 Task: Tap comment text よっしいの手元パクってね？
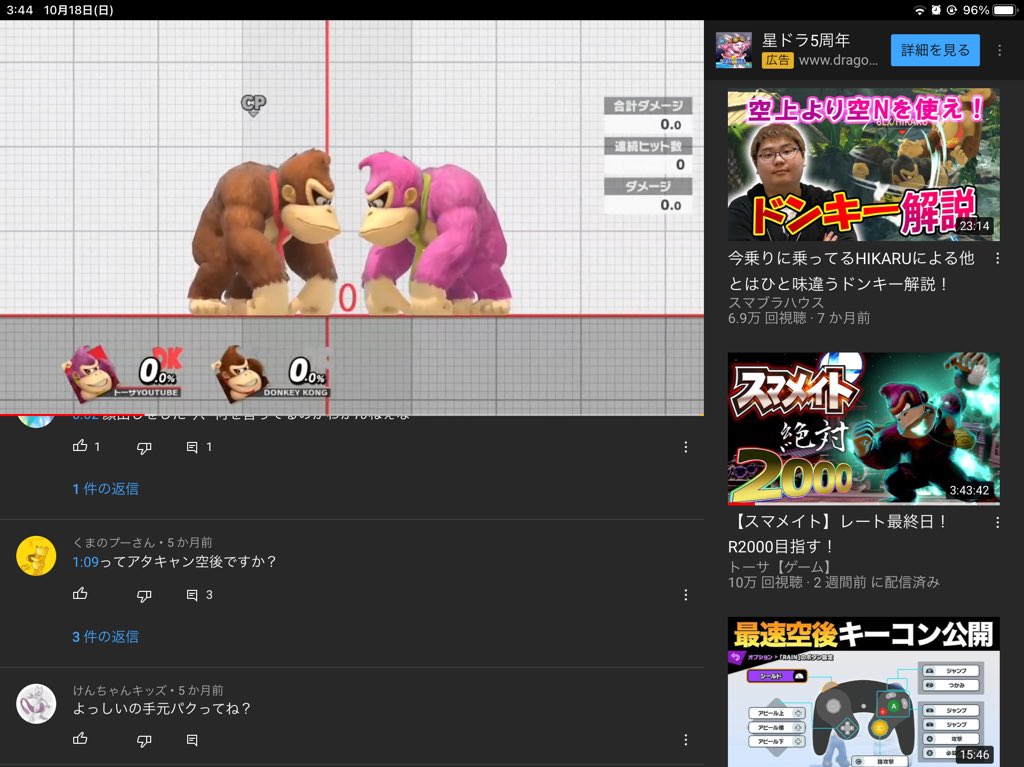(161, 708)
